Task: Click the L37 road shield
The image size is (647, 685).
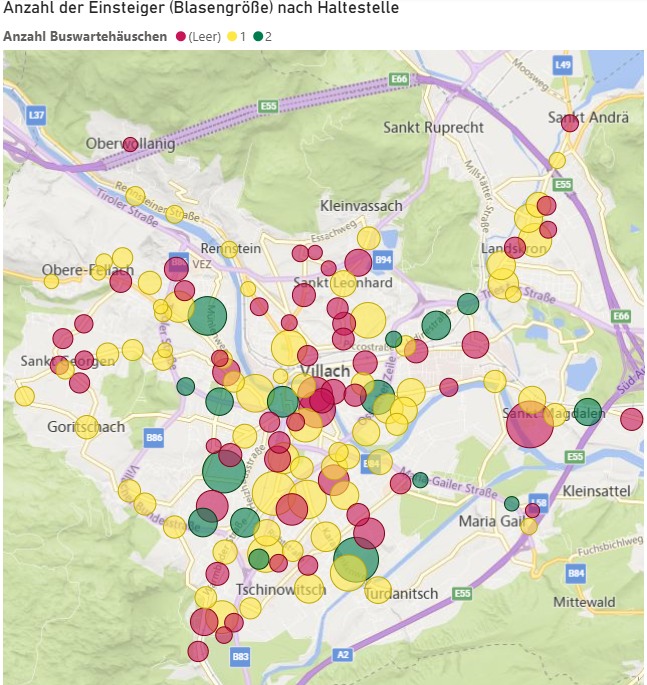Action: [37, 116]
